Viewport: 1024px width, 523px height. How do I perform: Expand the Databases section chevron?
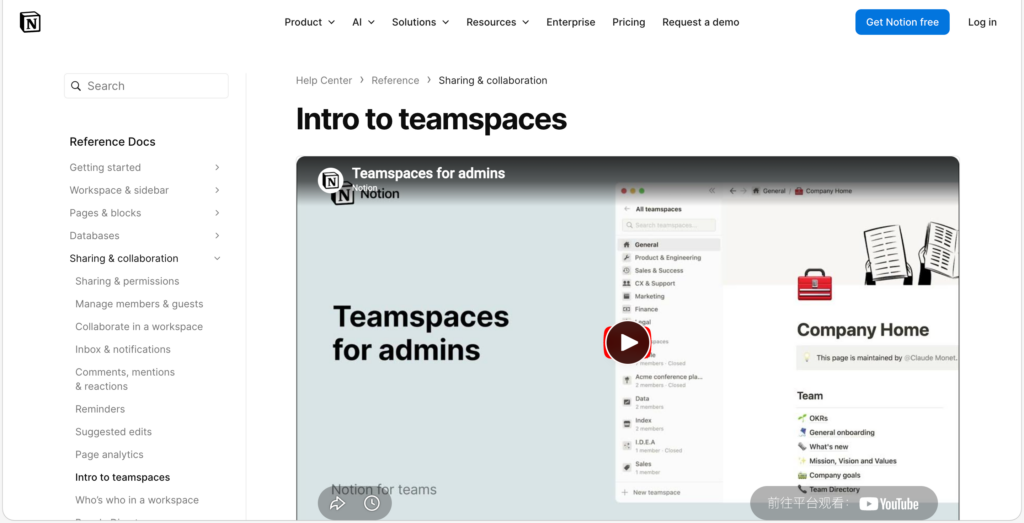pos(217,236)
